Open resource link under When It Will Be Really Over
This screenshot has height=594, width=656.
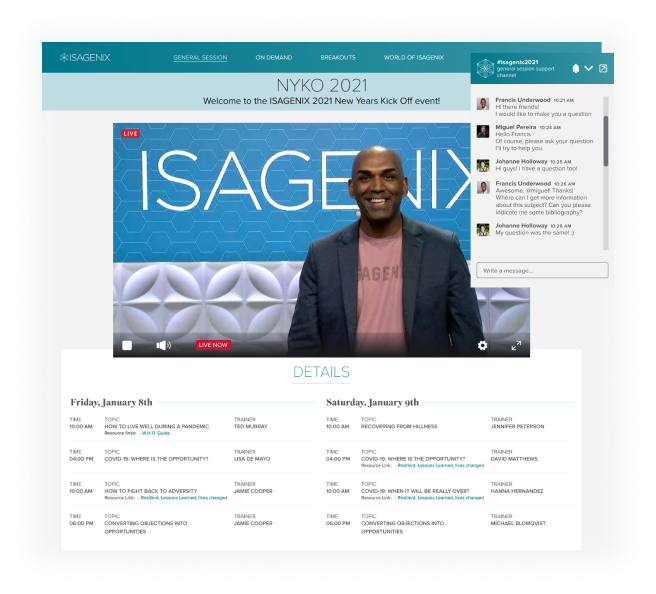pos(439,498)
